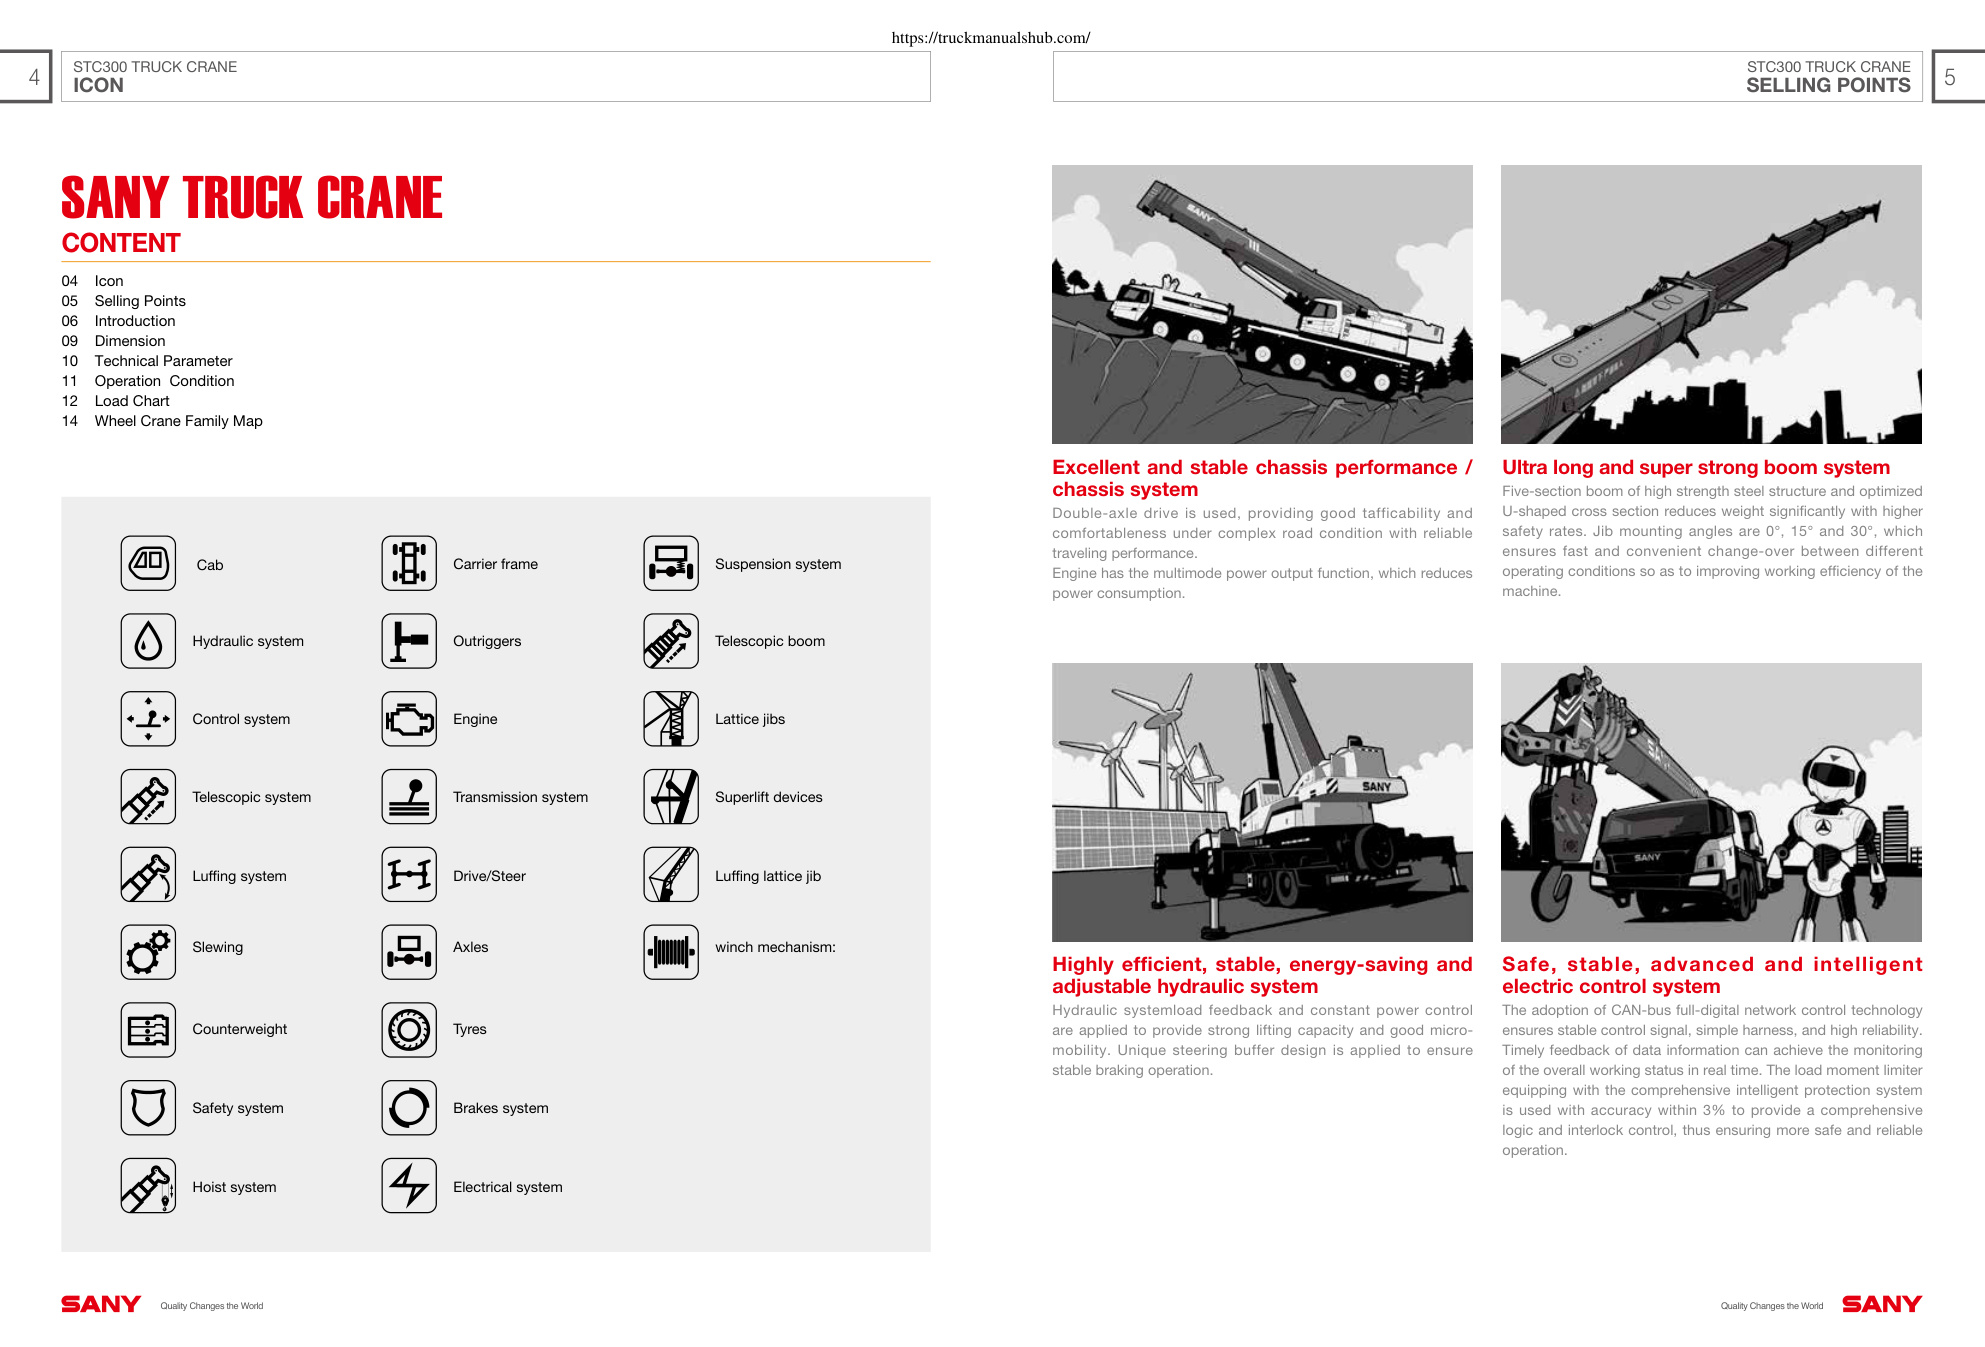Open the robot beside crane image
The height and width of the screenshot is (1347, 1985).
pyautogui.click(x=1711, y=802)
